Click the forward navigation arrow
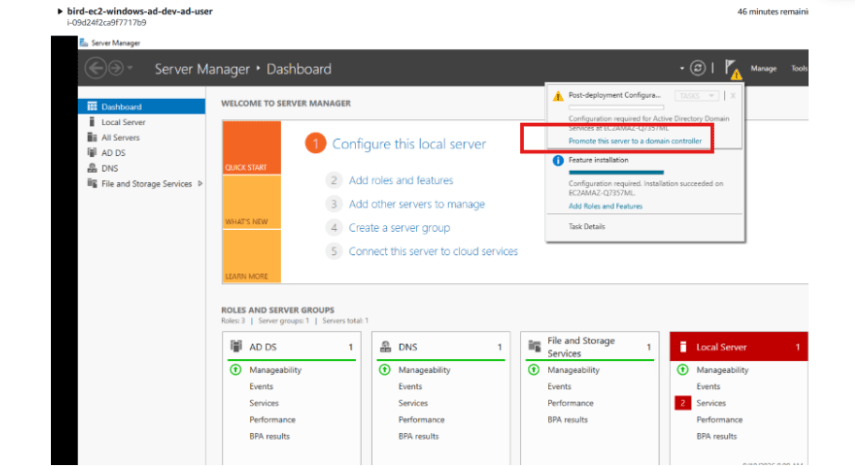855x466 pixels. tap(116, 68)
